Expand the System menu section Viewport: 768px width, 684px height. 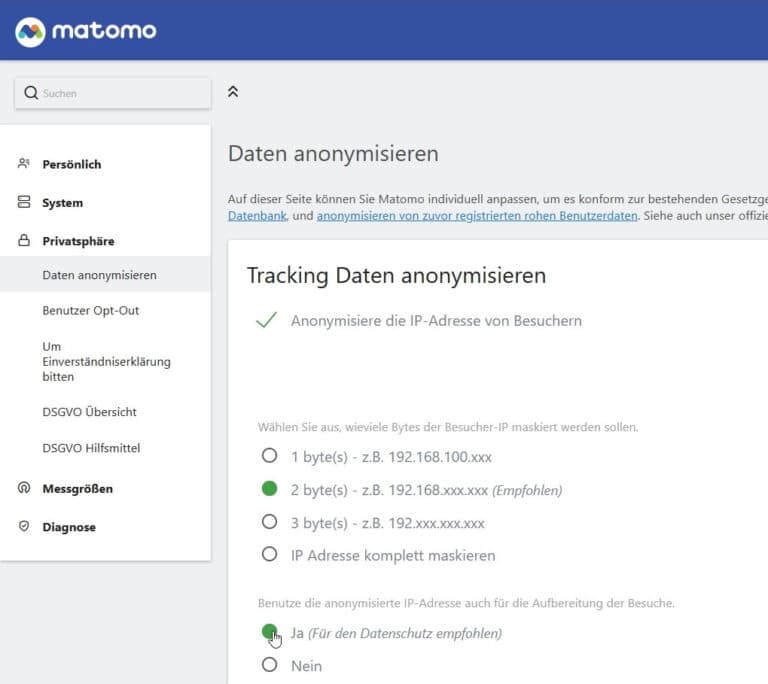click(63, 203)
